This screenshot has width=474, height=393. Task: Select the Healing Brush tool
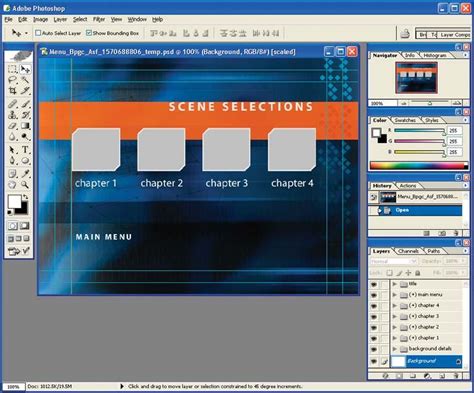12,104
